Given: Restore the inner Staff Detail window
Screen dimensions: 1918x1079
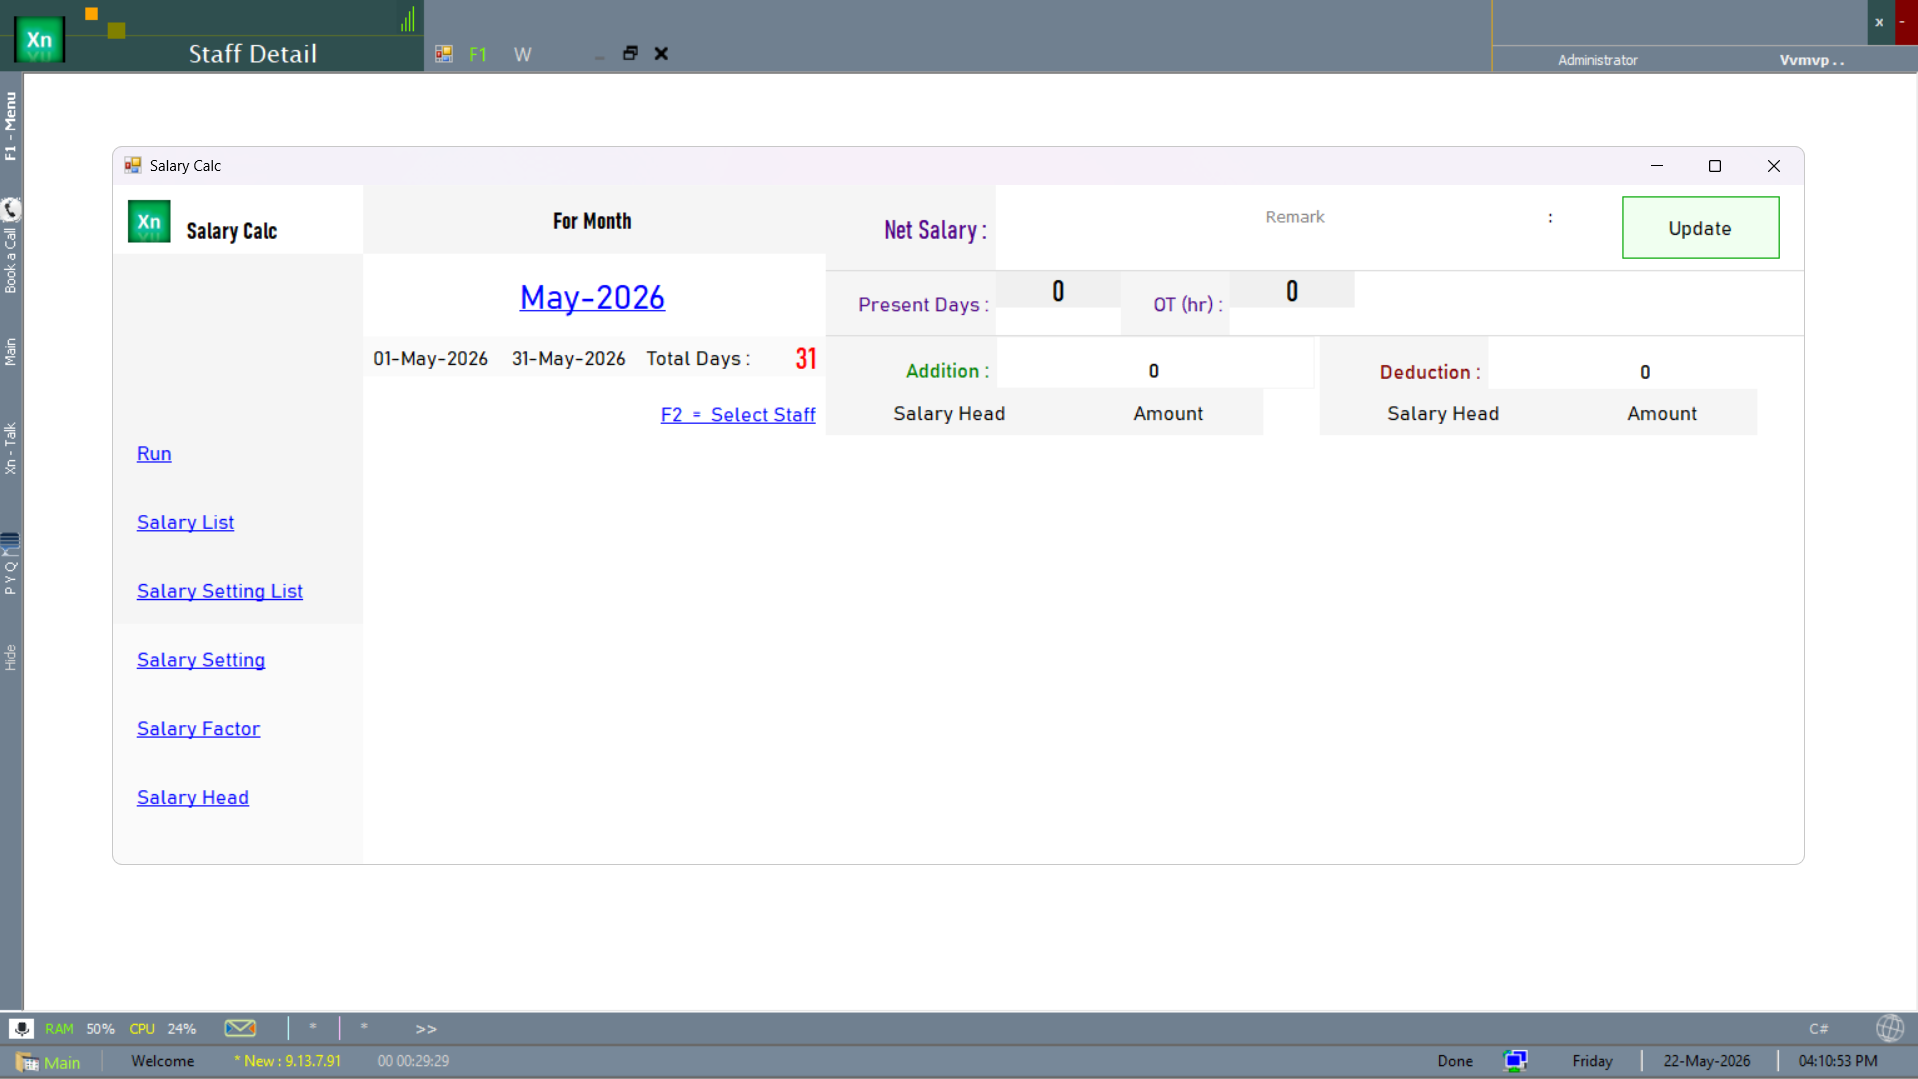Looking at the screenshot, I should click(630, 53).
